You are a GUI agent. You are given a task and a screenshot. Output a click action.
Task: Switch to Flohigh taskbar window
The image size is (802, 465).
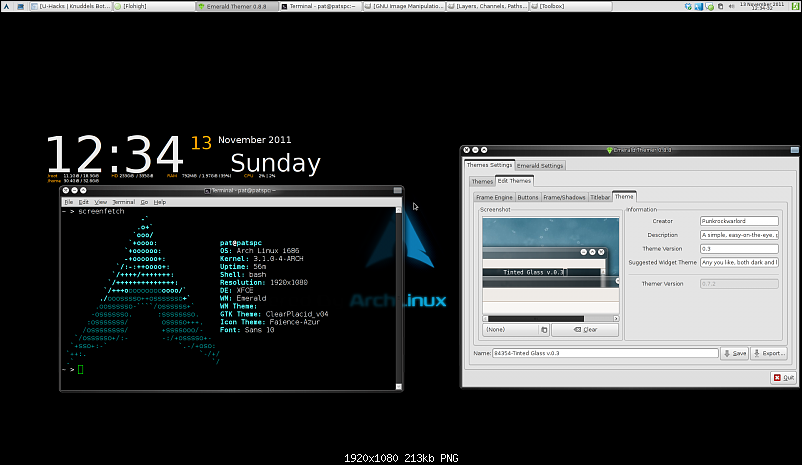tap(153, 6)
